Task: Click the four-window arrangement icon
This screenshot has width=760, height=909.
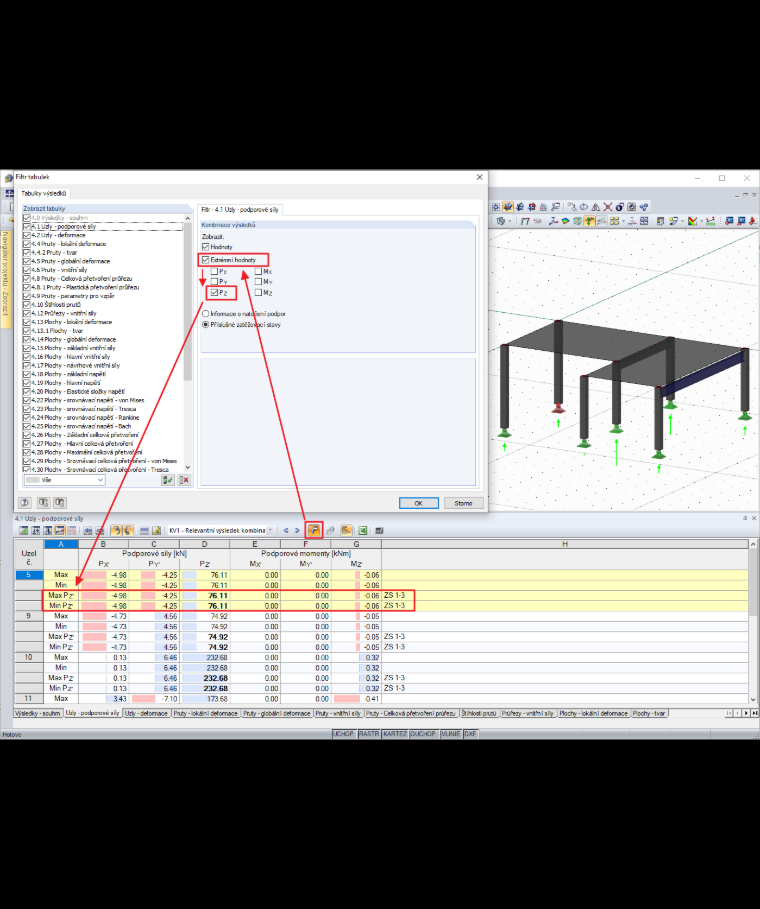Action: point(614,221)
